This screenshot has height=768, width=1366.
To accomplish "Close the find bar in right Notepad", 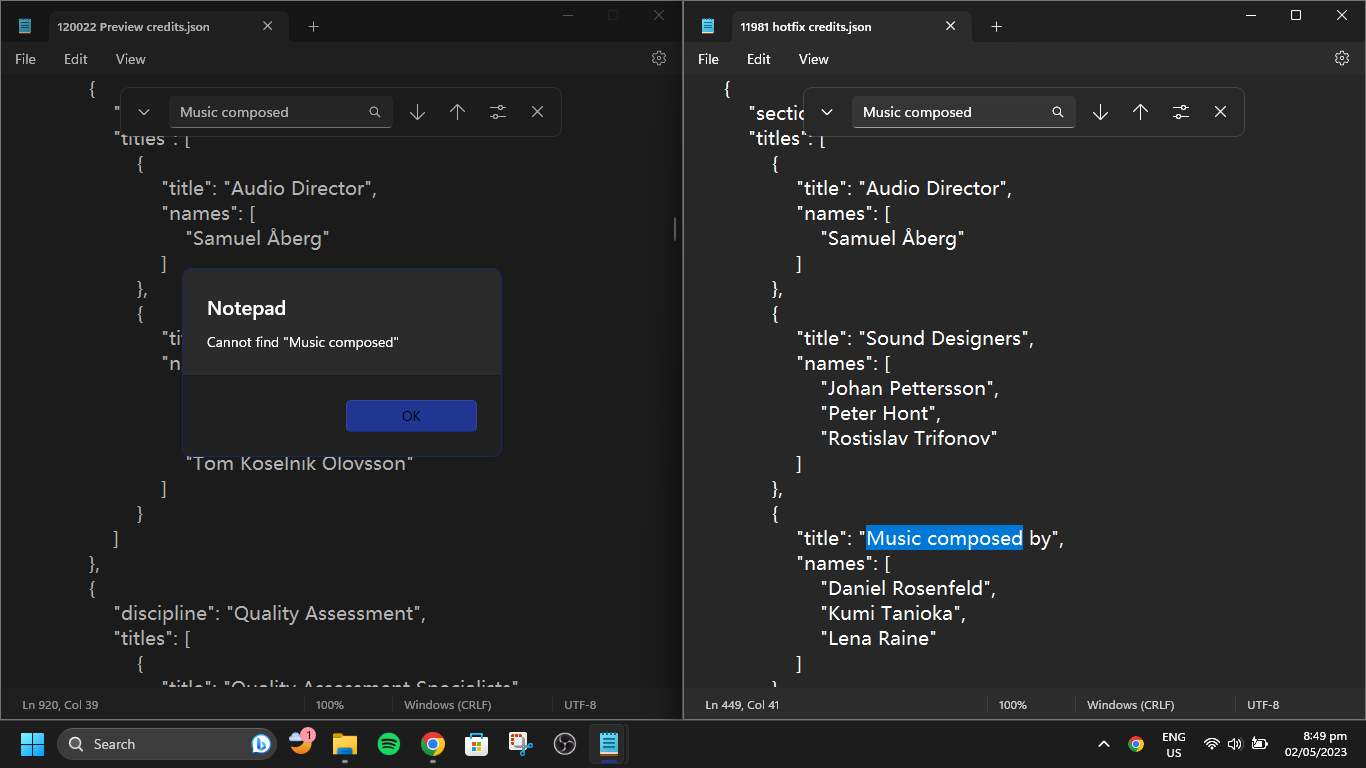I will (x=1220, y=112).
